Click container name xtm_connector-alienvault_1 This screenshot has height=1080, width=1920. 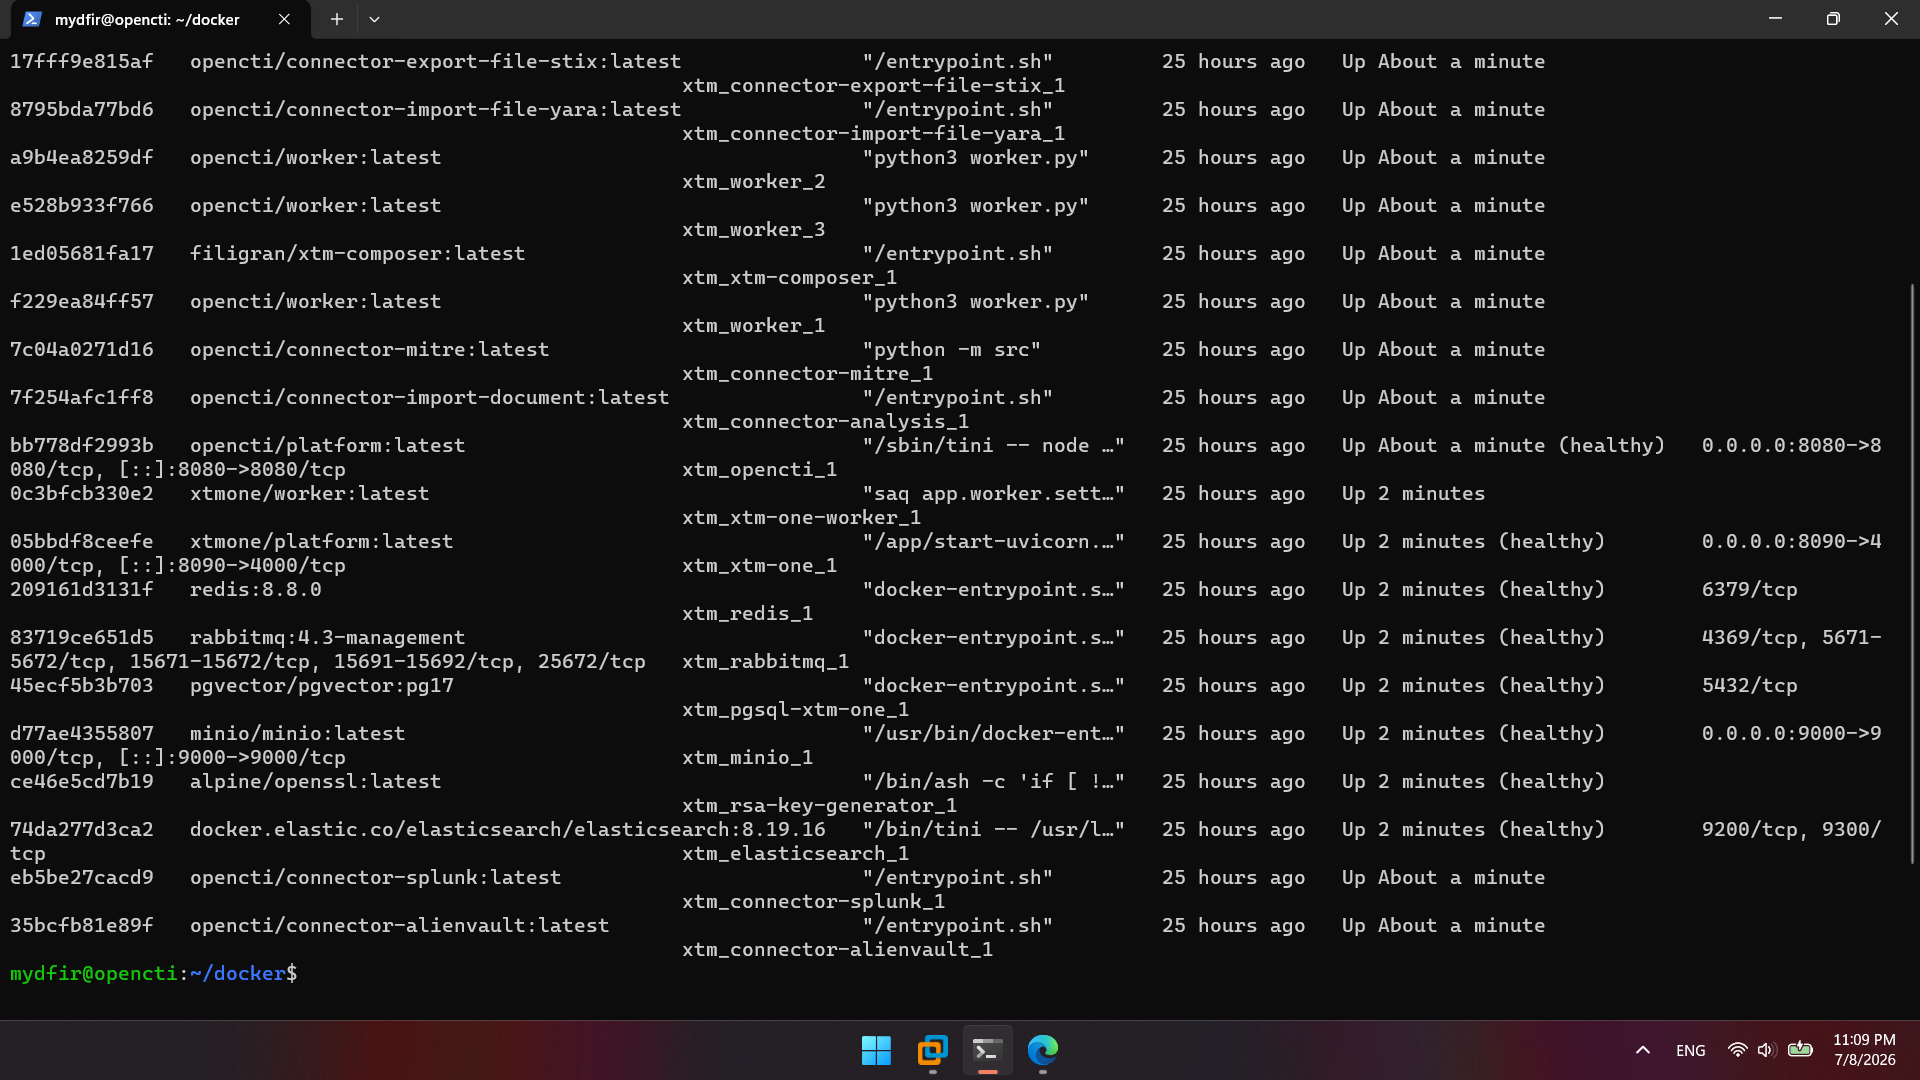(838, 949)
